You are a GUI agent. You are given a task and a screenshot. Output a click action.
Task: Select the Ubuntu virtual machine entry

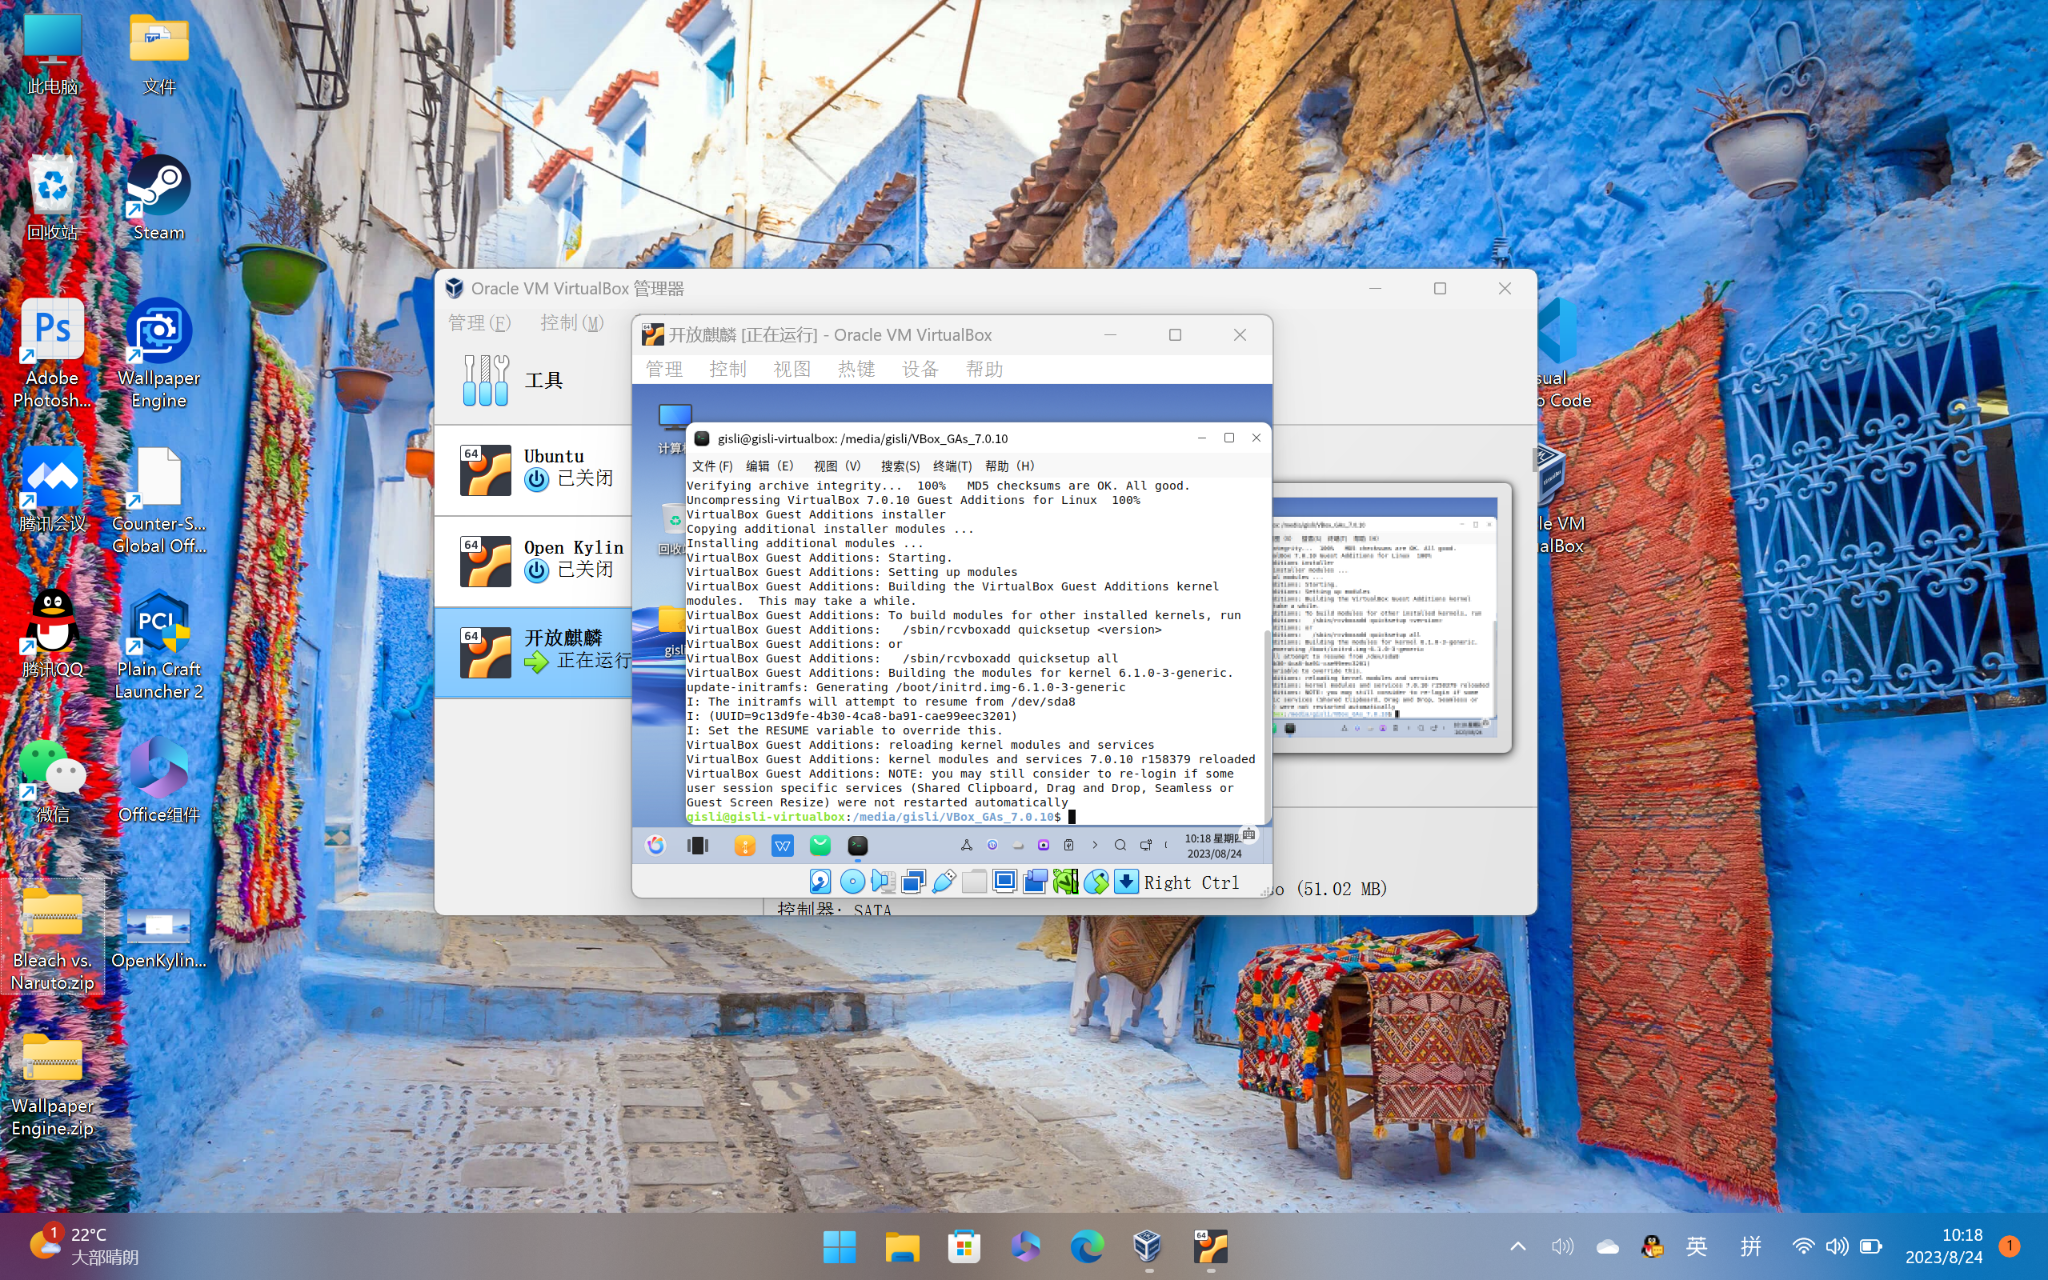point(535,470)
